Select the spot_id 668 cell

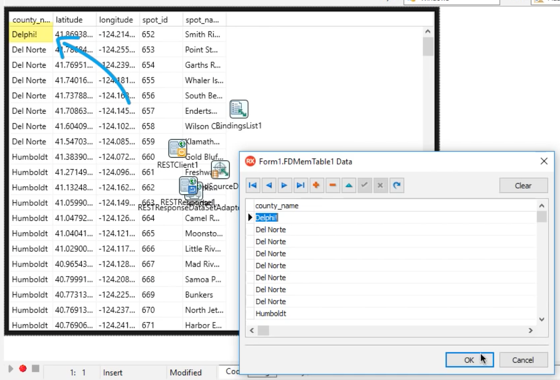[x=161, y=279]
